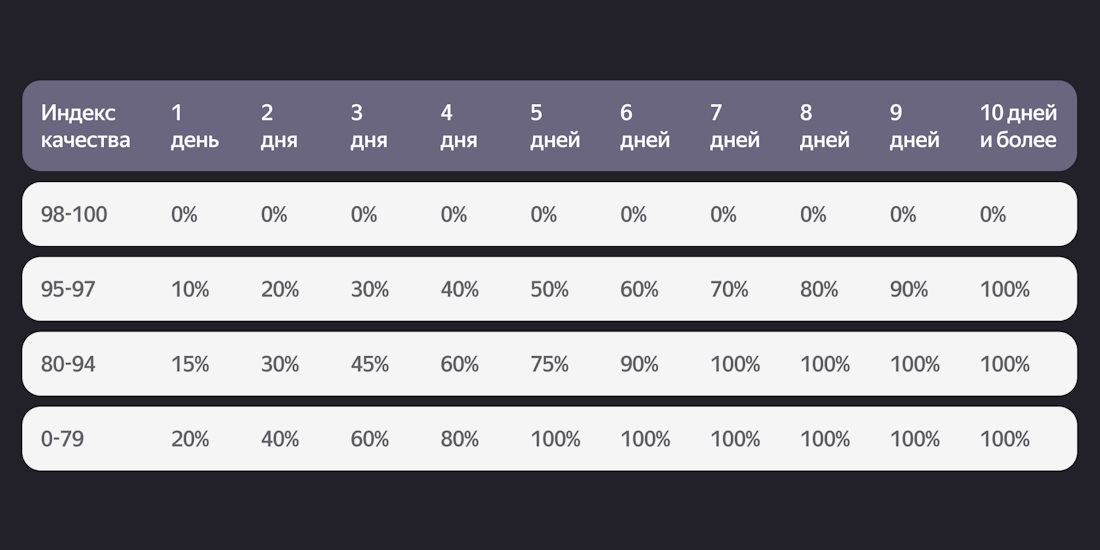
Task: Click the "Индекс качества" column header
Action: (x=85, y=126)
